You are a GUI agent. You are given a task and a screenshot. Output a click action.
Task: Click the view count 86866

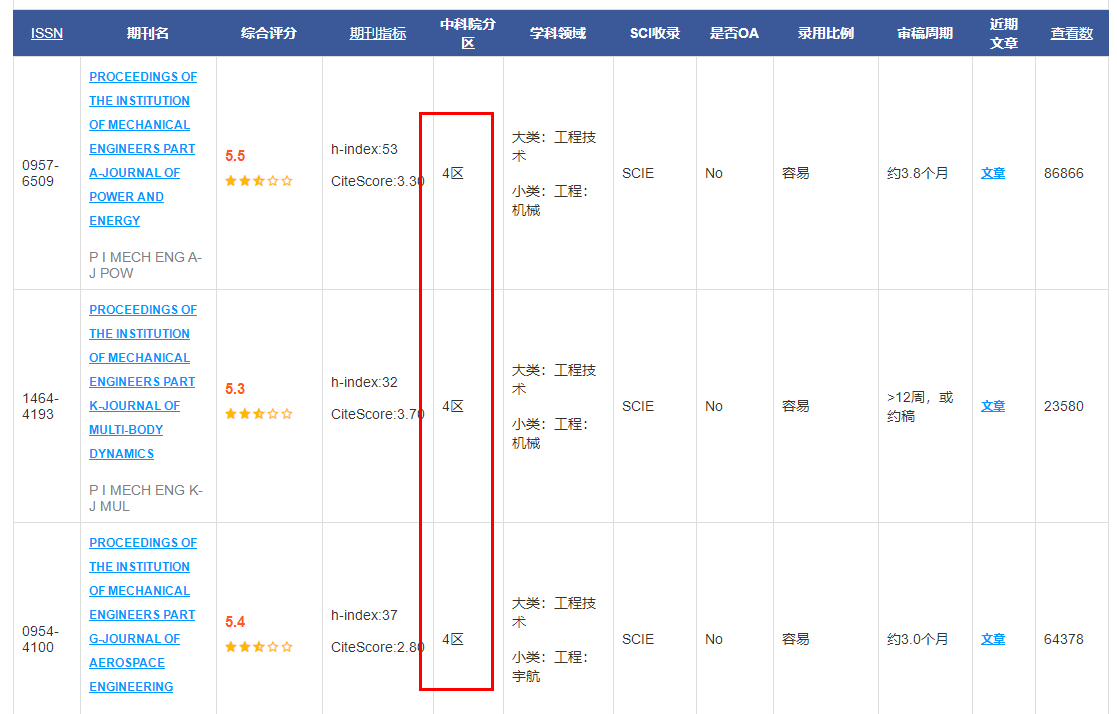pyautogui.click(x=1063, y=173)
